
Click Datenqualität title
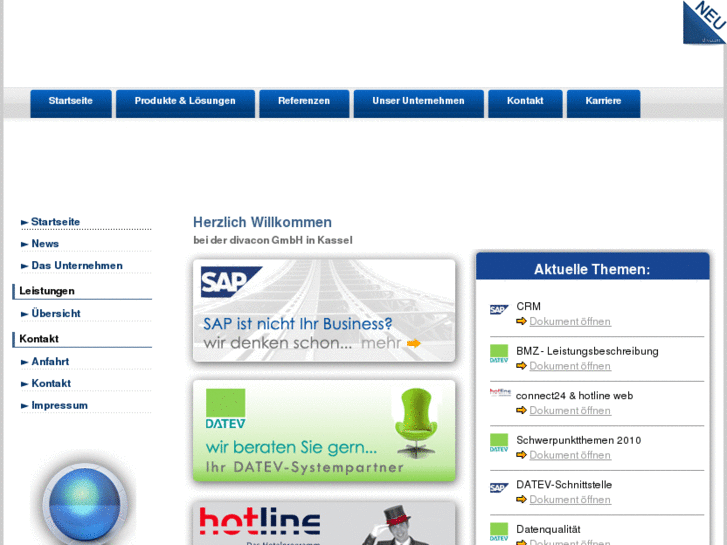[x=548, y=529]
